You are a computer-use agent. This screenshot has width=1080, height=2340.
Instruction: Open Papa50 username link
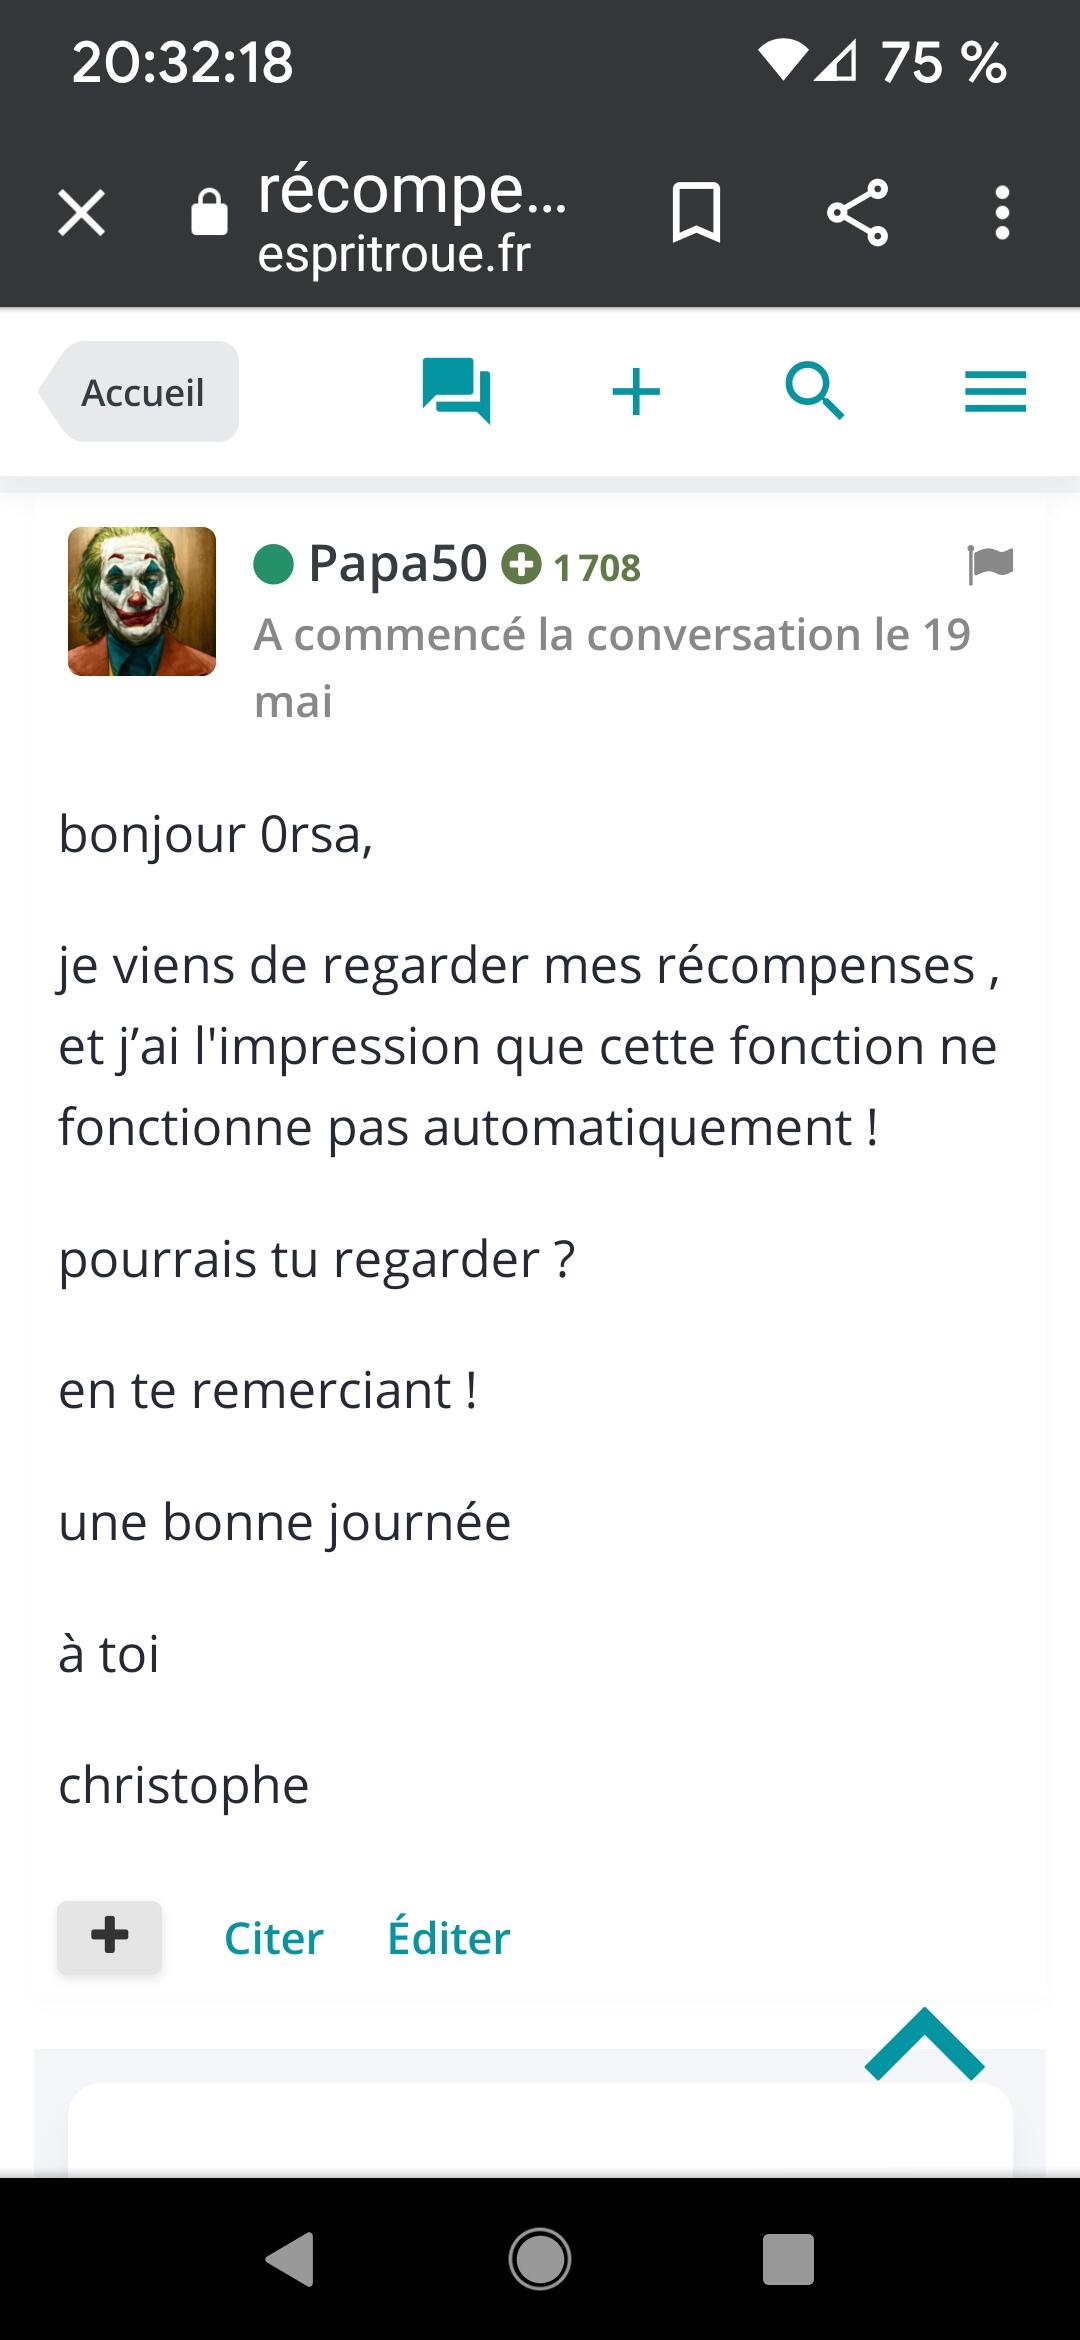tap(397, 564)
